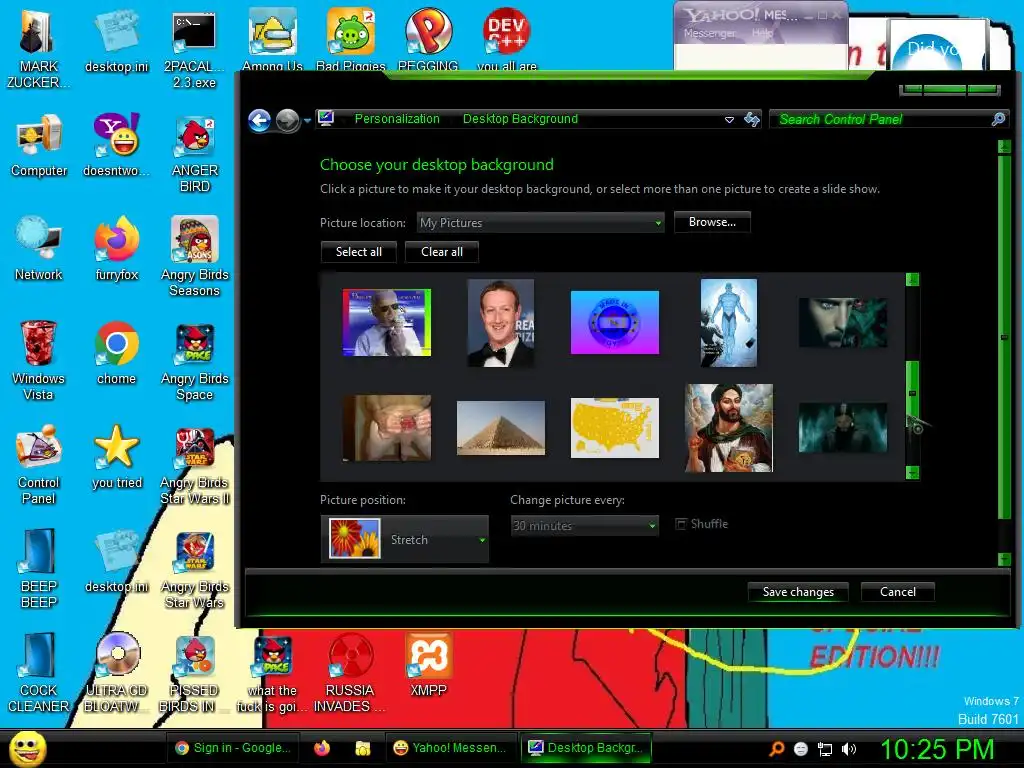The height and width of the screenshot is (768, 1024).
Task: Click the picture list scrollbar thumb
Action: pyautogui.click(x=912, y=394)
